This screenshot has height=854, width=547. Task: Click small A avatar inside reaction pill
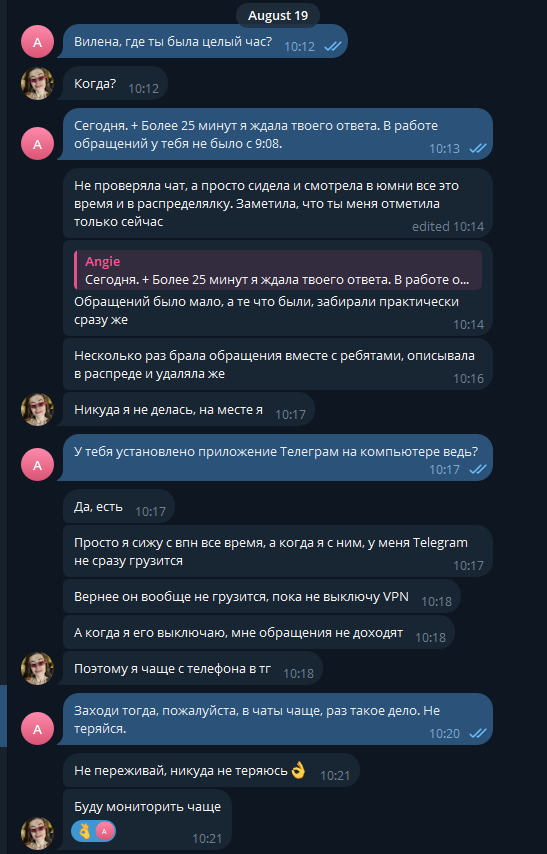pyautogui.click(x=105, y=831)
